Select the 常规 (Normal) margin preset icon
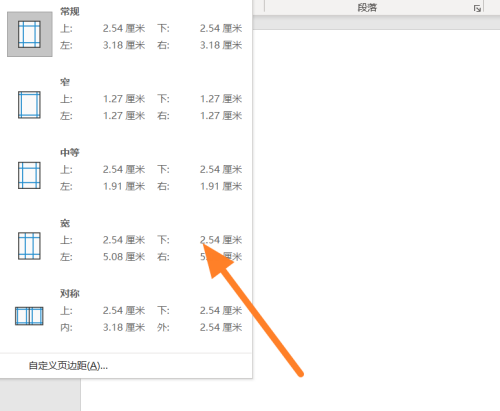The image size is (500, 411). 30,34
